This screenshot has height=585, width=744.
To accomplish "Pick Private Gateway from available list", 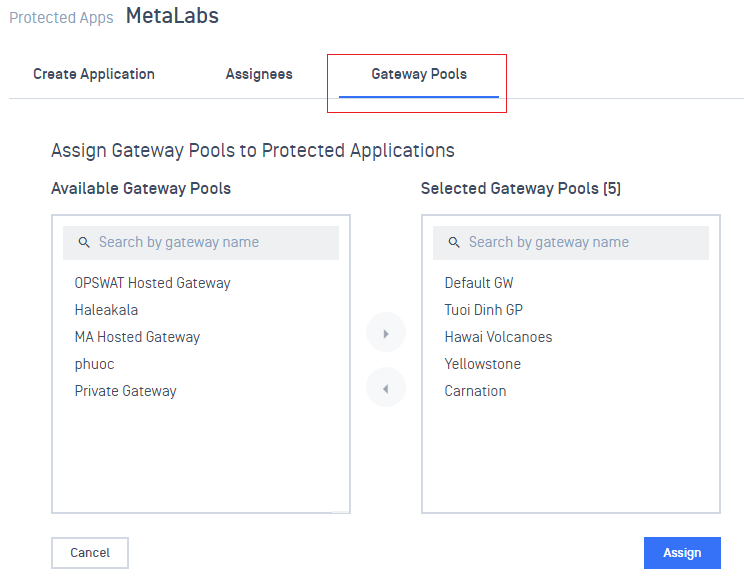I will click(125, 391).
